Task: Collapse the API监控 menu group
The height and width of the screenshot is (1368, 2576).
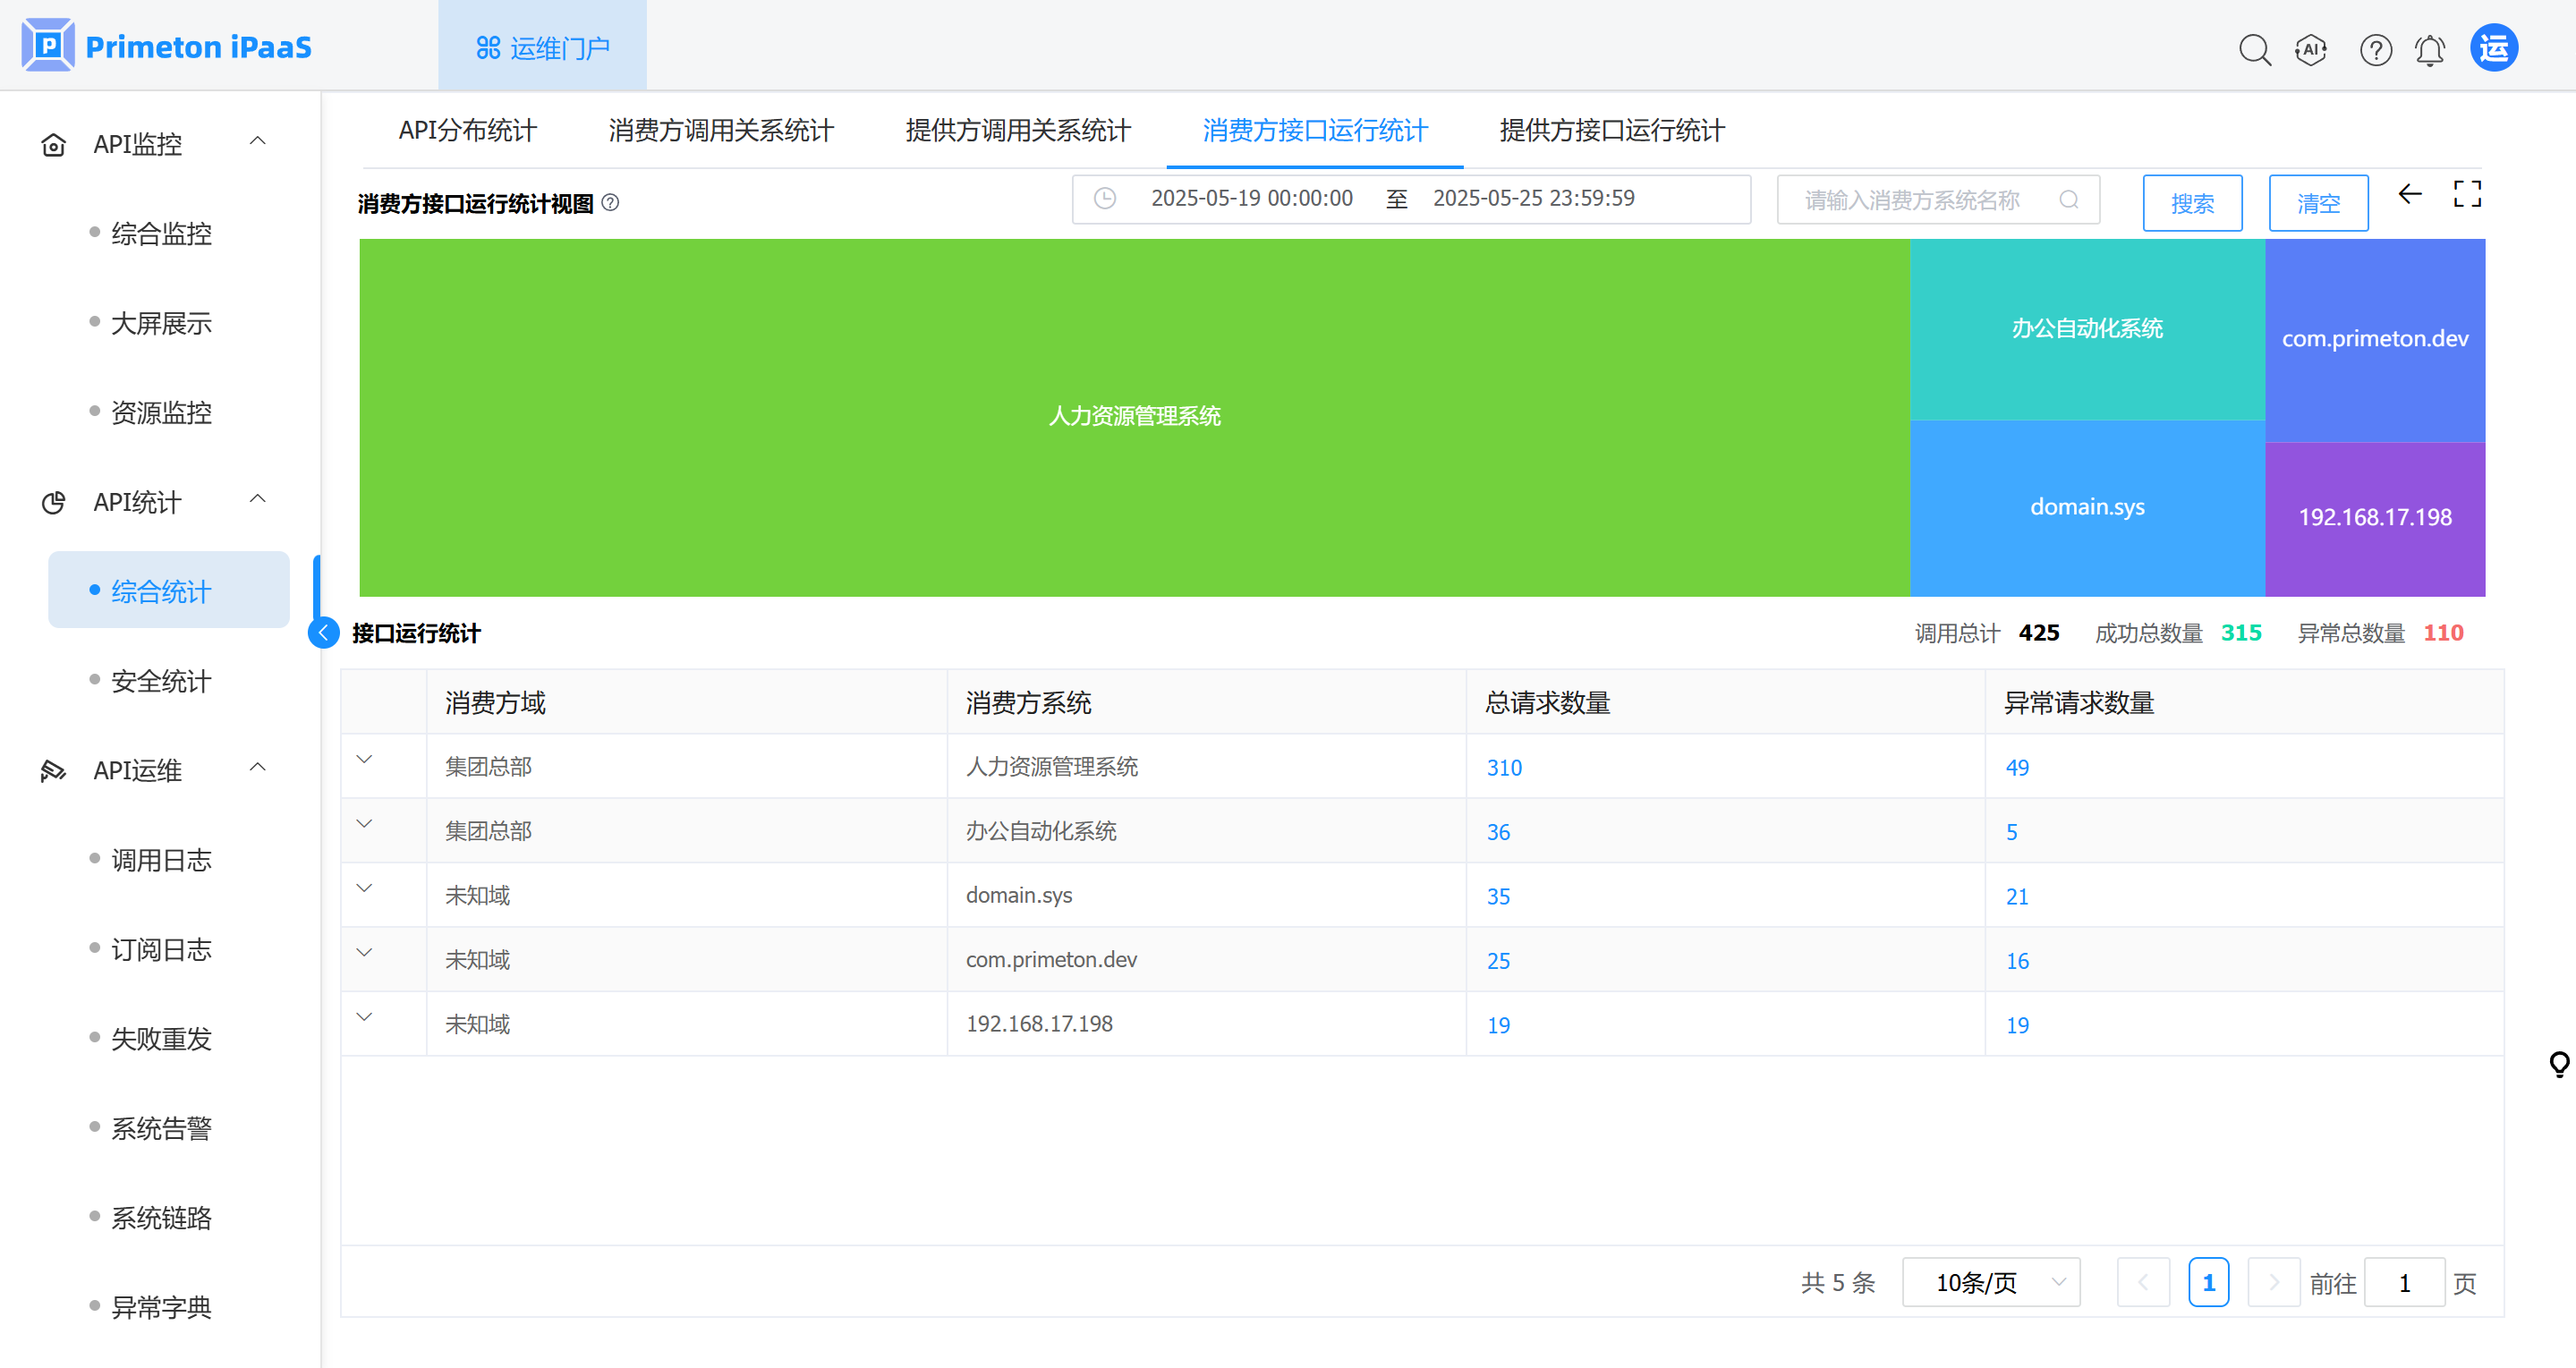Action: pos(257,141)
